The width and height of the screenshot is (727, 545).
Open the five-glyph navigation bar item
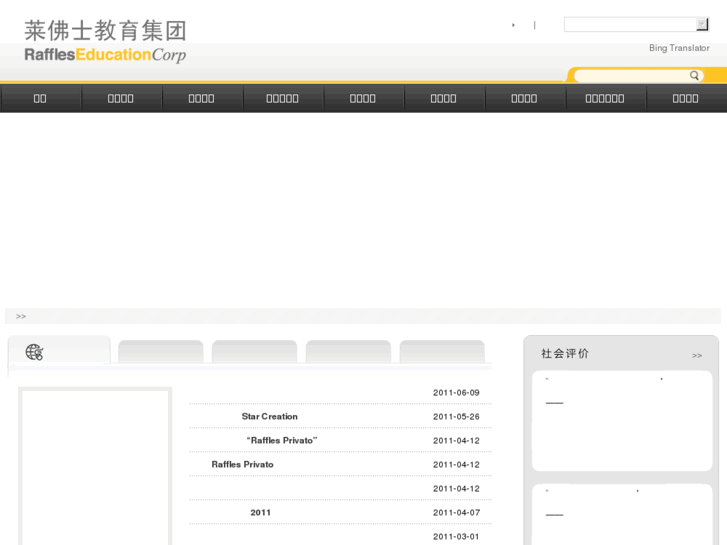pos(282,98)
